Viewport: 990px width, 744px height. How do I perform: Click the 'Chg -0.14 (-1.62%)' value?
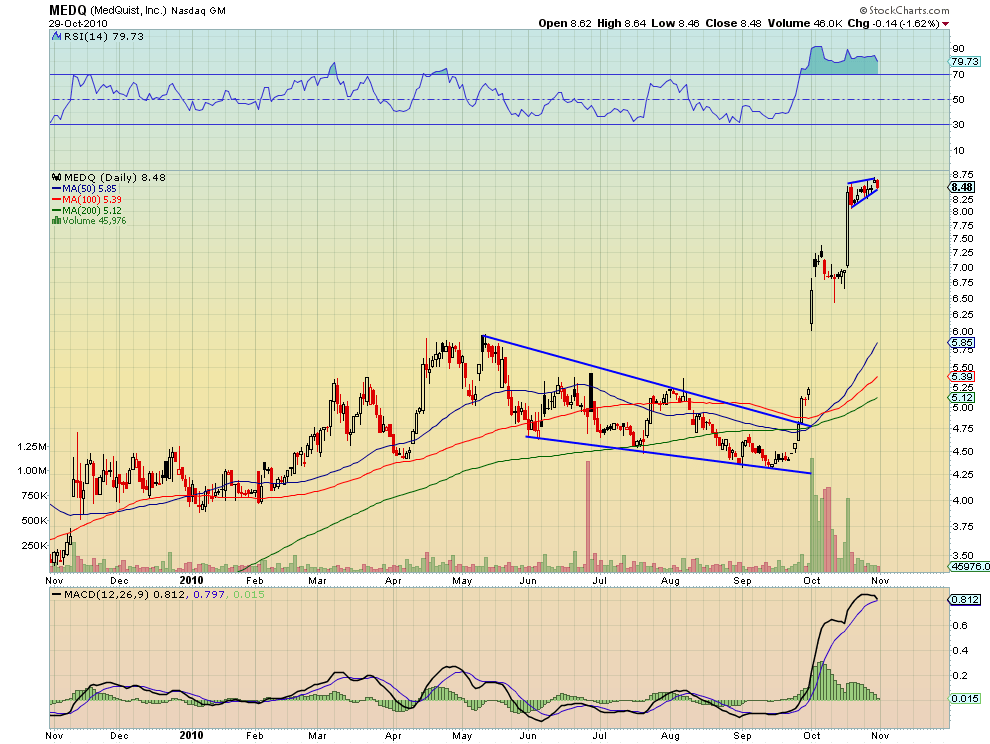pyautogui.click(x=893, y=23)
